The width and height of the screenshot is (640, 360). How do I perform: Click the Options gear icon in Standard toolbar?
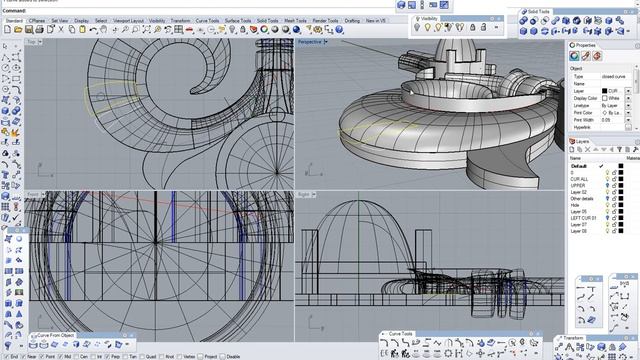(x=318, y=29)
